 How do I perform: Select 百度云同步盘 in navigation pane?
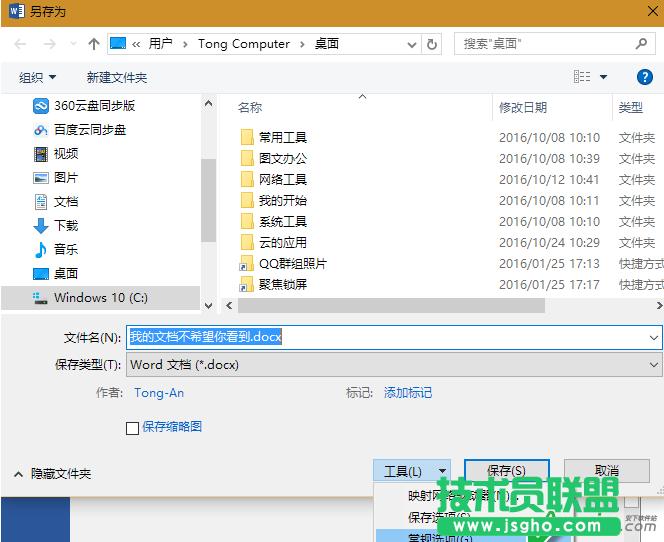click(90, 129)
